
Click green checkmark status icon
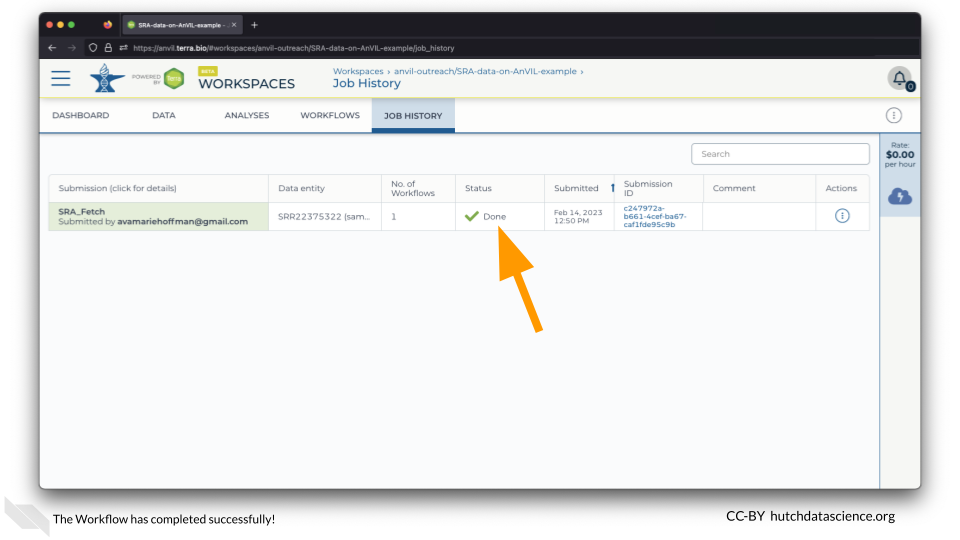pyautogui.click(x=471, y=216)
